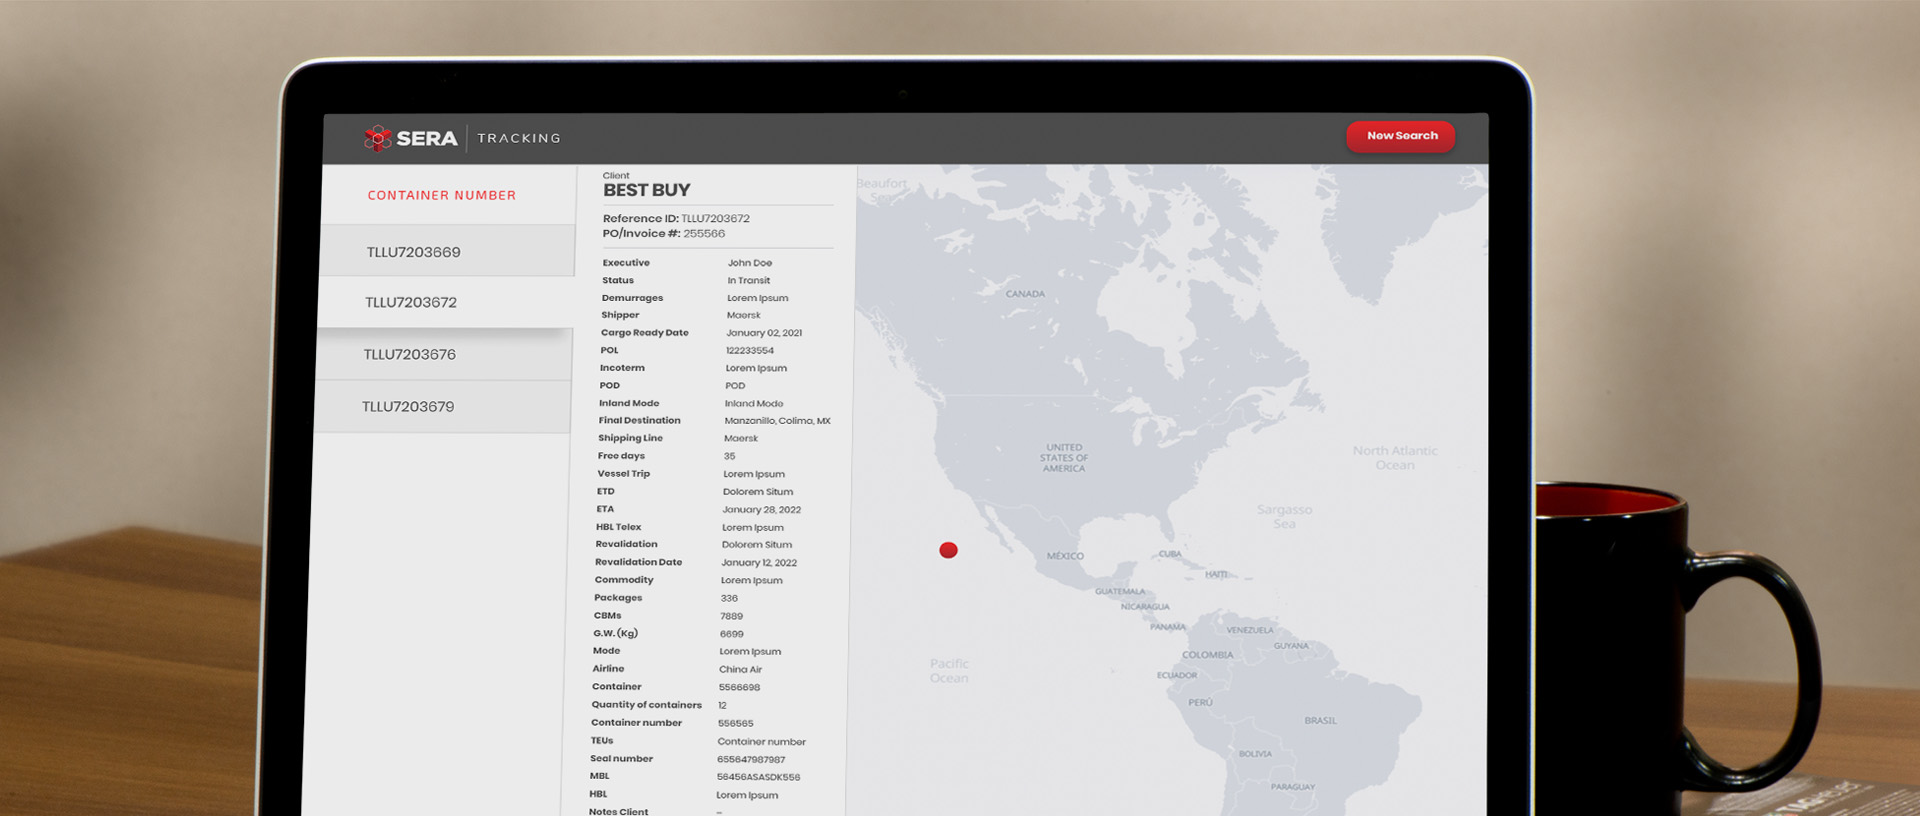Click the HBL row Lorem Ipsum value
The height and width of the screenshot is (816, 1920).
tap(747, 796)
